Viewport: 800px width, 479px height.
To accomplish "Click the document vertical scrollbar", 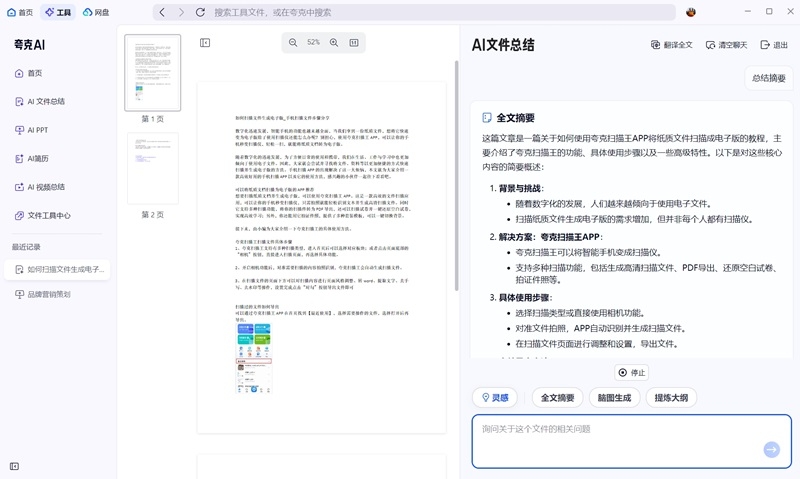I will point(456,176).
